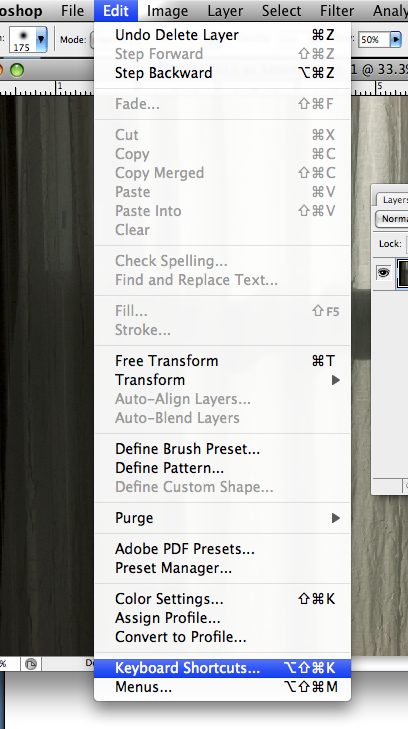
Task: Open the brush preset picker arrow
Action: [41, 40]
